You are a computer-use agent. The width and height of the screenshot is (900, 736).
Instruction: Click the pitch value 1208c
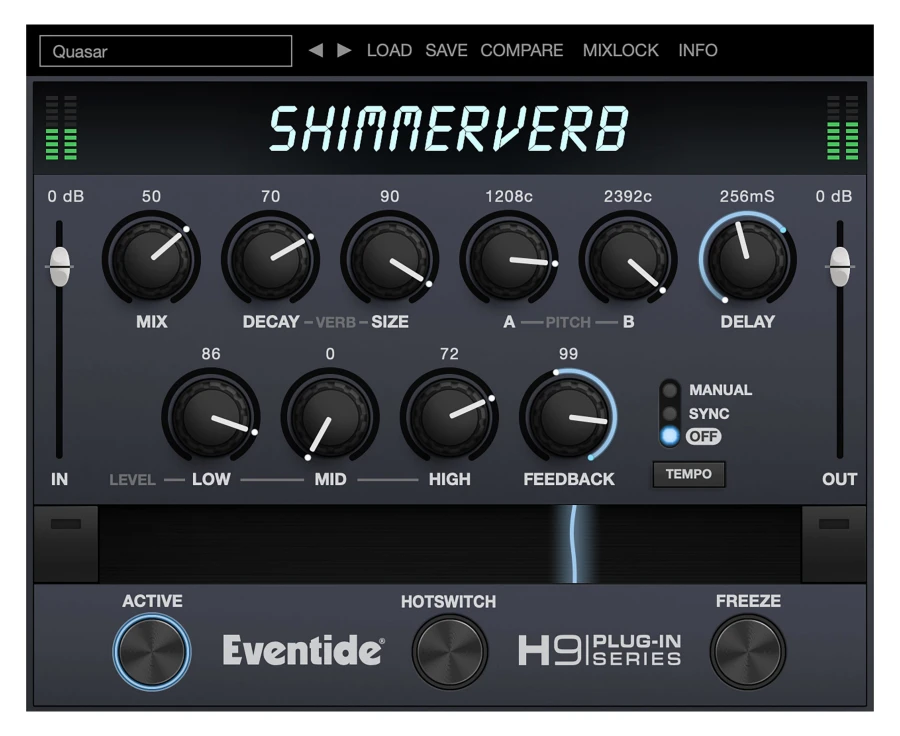(x=509, y=196)
